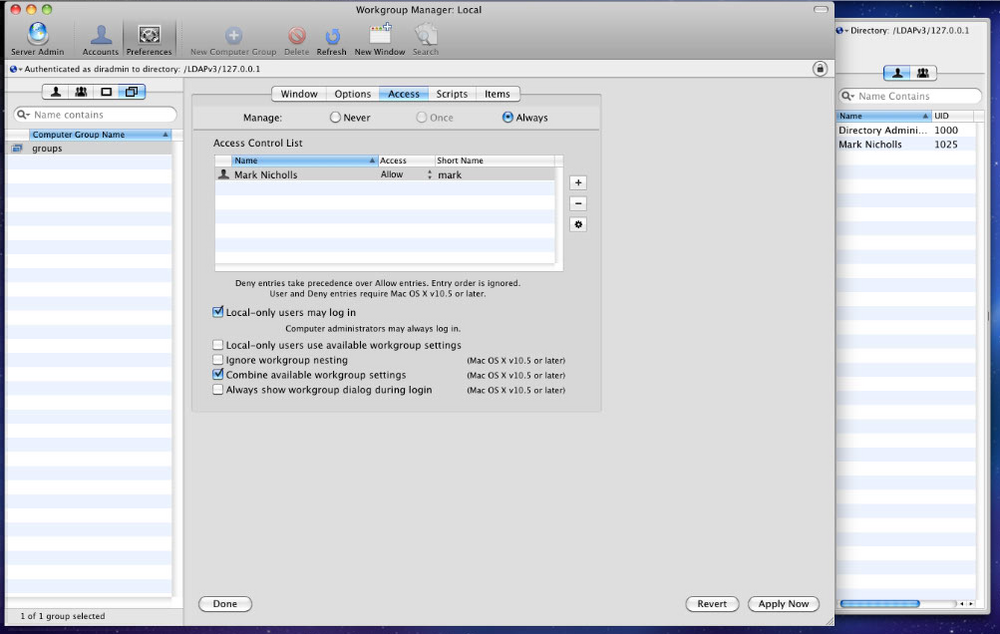Enable Always show workgroup dialog during login
The height and width of the screenshot is (634, 1000).
click(218, 390)
